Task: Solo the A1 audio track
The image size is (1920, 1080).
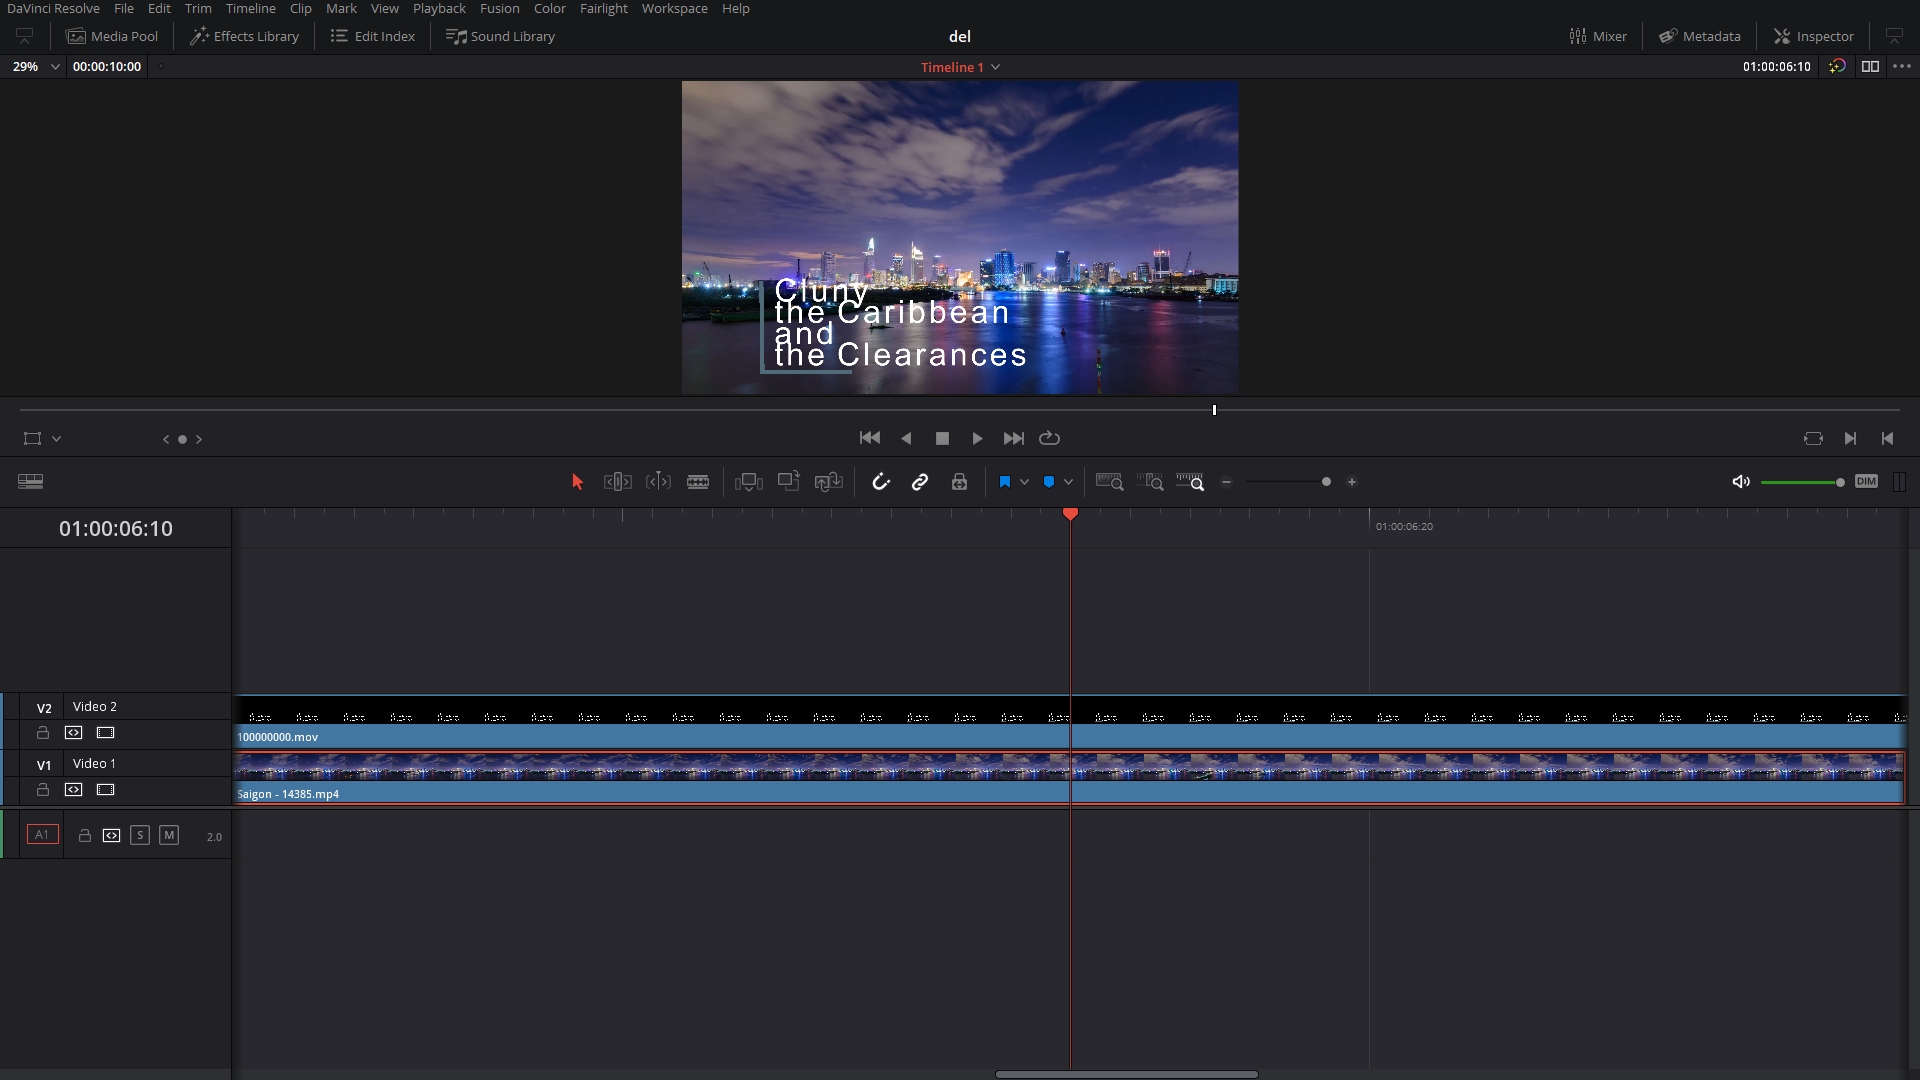Action: [140, 835]
